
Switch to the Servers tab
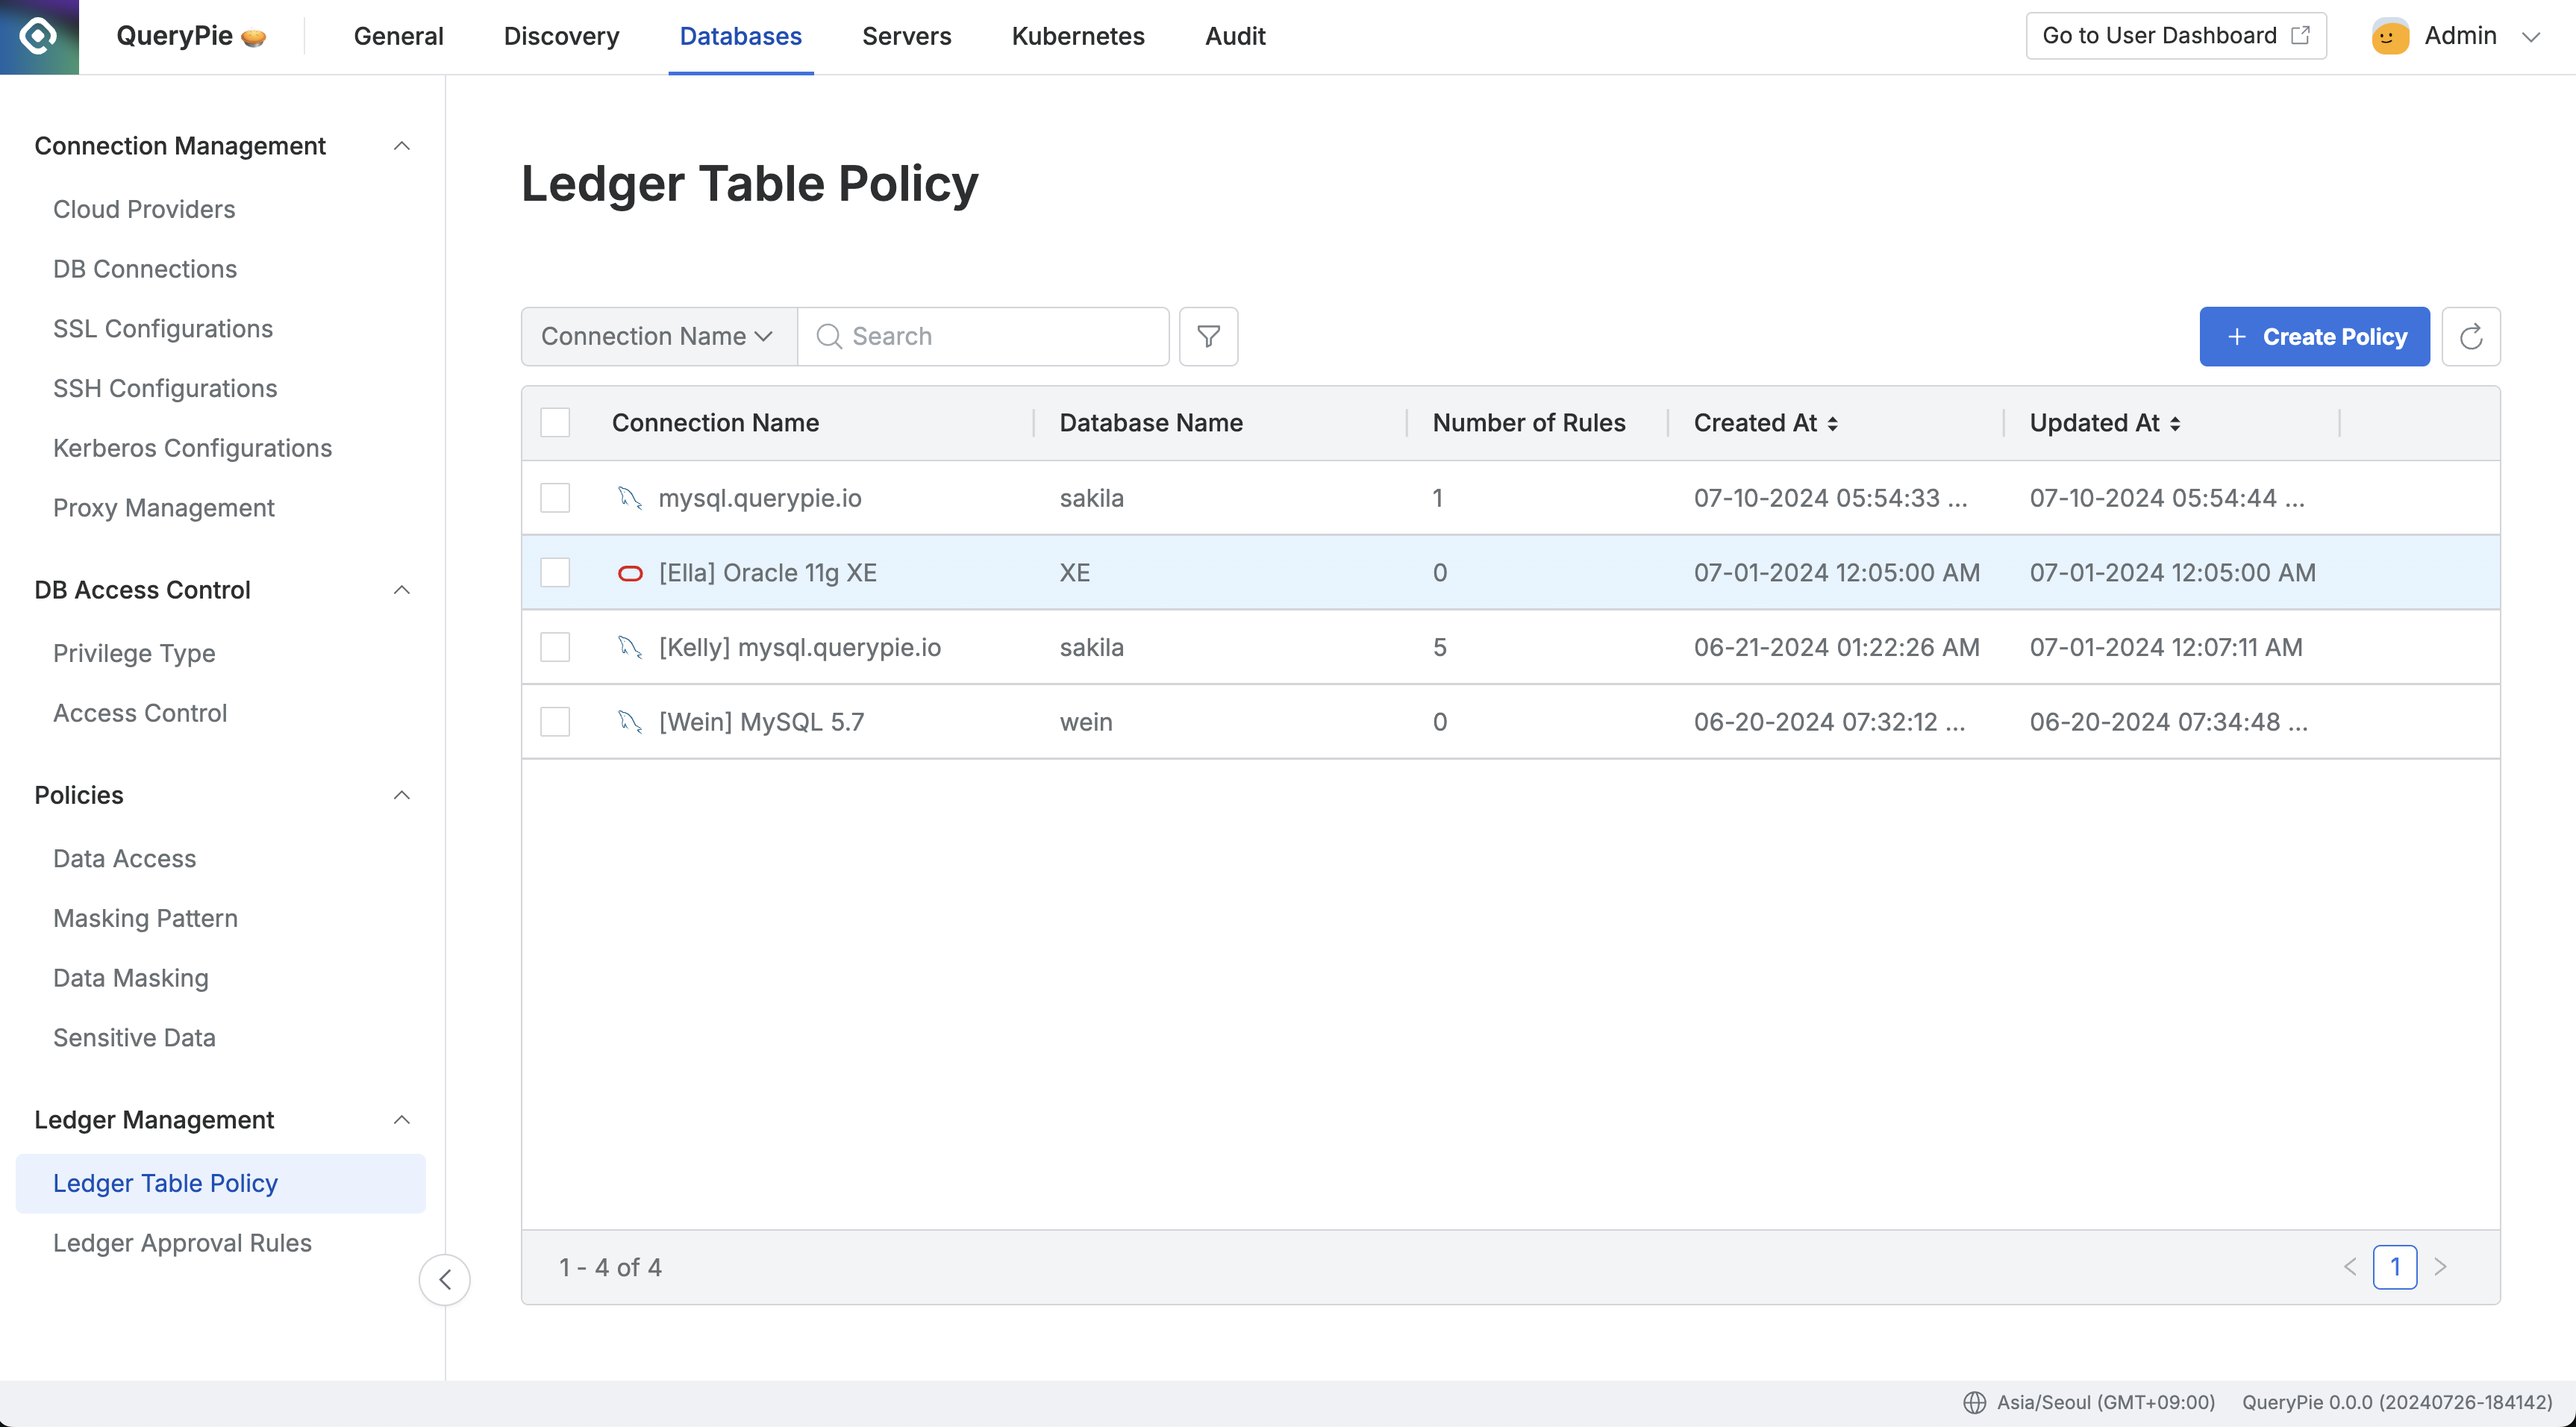pyautogui.click(x=906, y=36)
